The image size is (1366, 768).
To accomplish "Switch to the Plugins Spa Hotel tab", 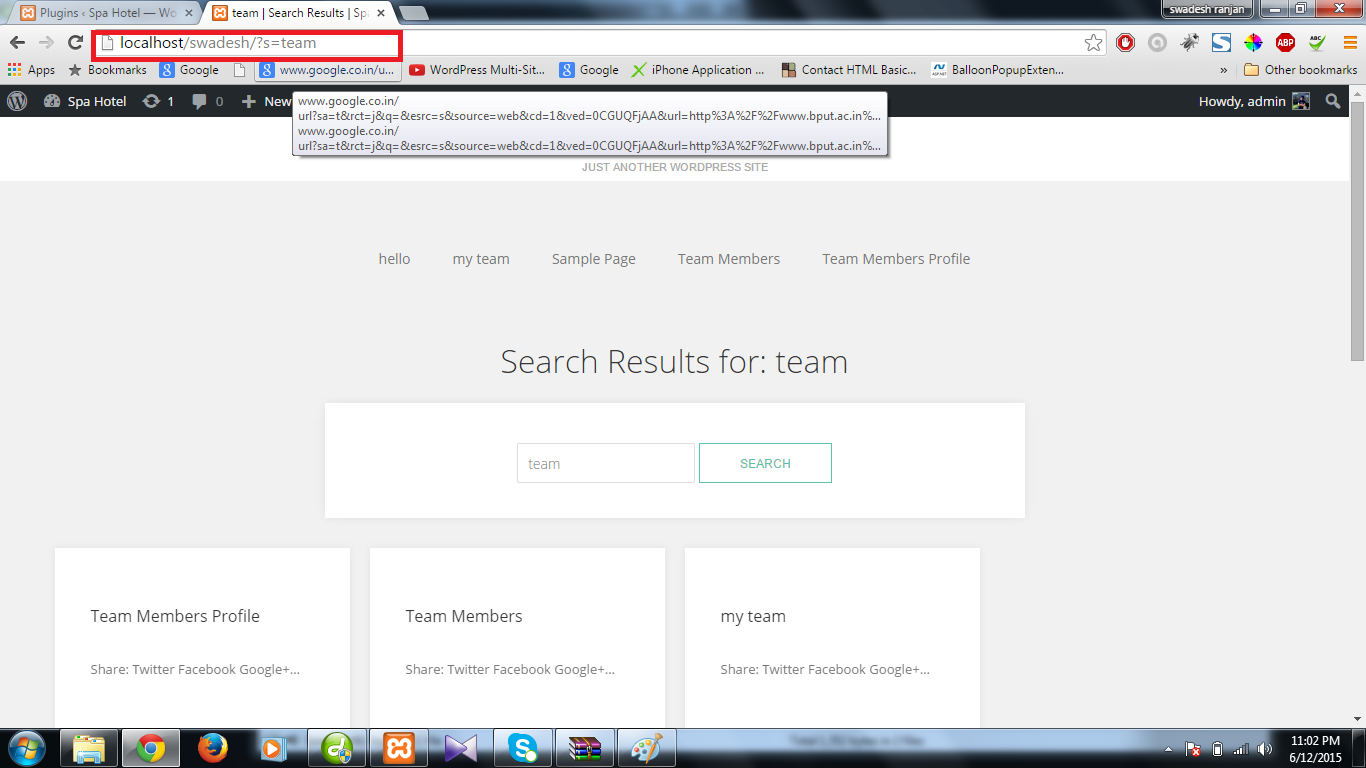I will coord(103,13).
